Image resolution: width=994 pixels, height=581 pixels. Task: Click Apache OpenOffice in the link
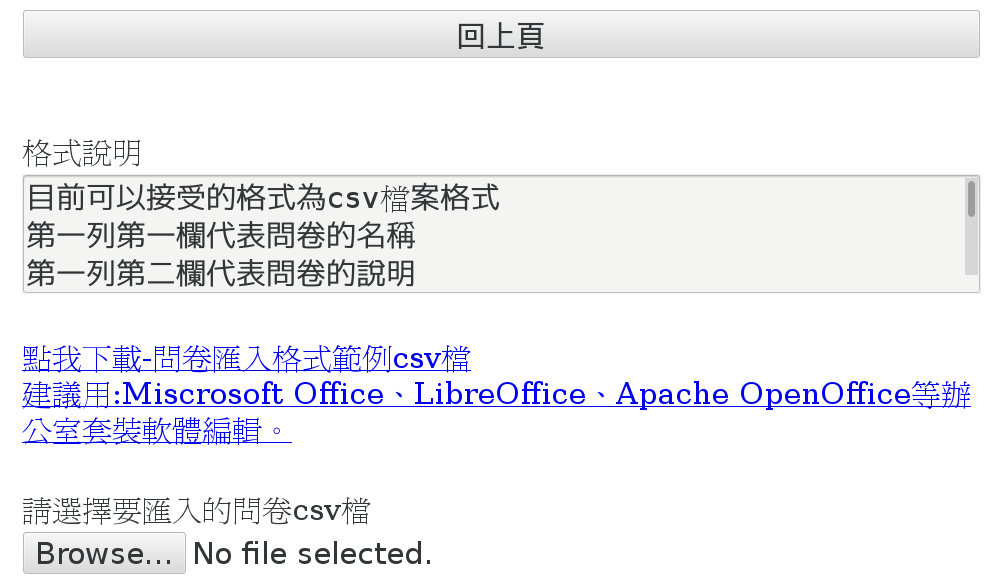click(762, 395)
